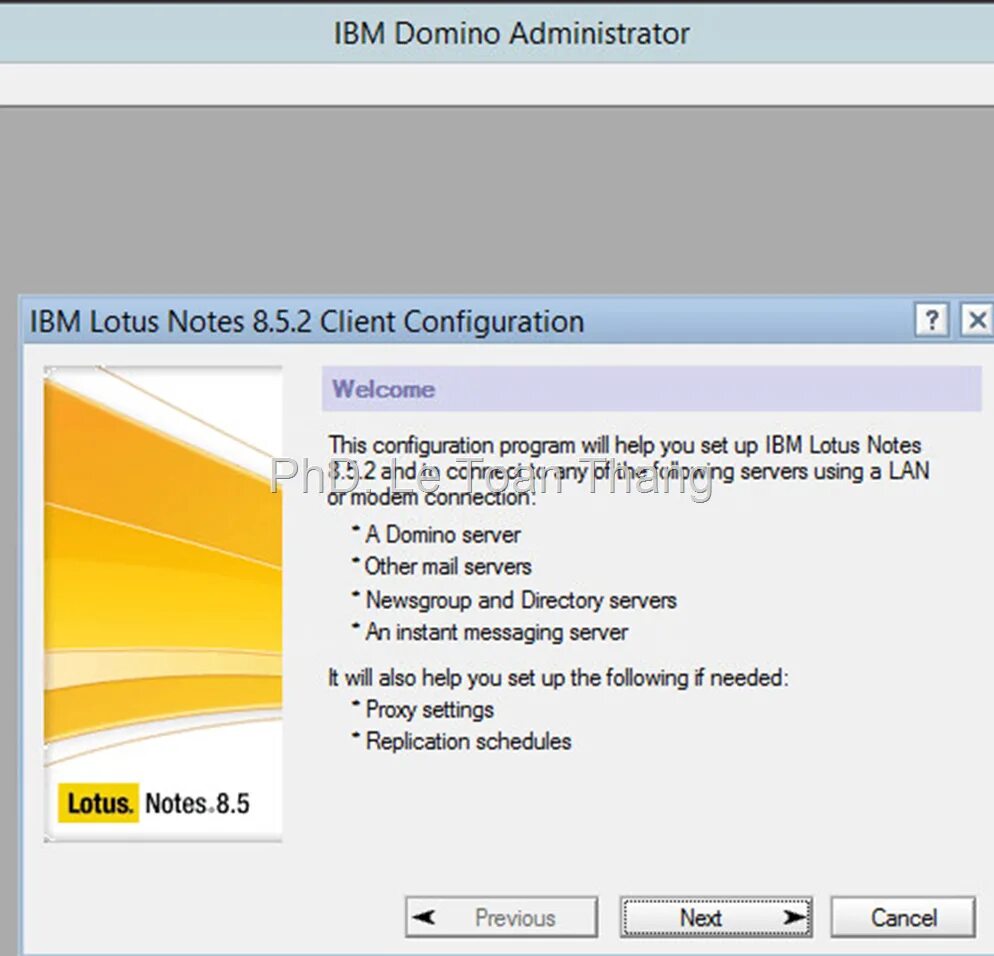994x956 pixels.
Task: Click the dialog title 'IBM Lotus Notes 8.5.2 Client Configuration'
Action: pyautogui.click(x=307, y=321)
